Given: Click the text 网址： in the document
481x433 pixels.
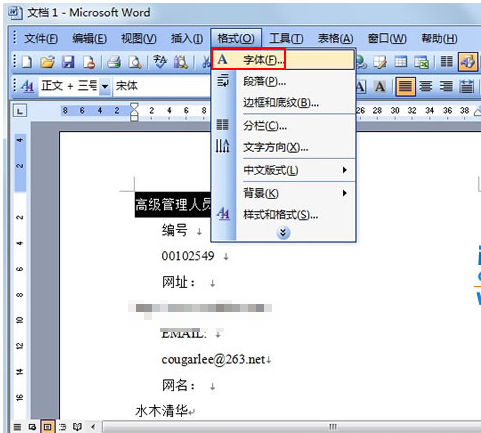Looking at the screenshot, I should (x=179, y=282).
